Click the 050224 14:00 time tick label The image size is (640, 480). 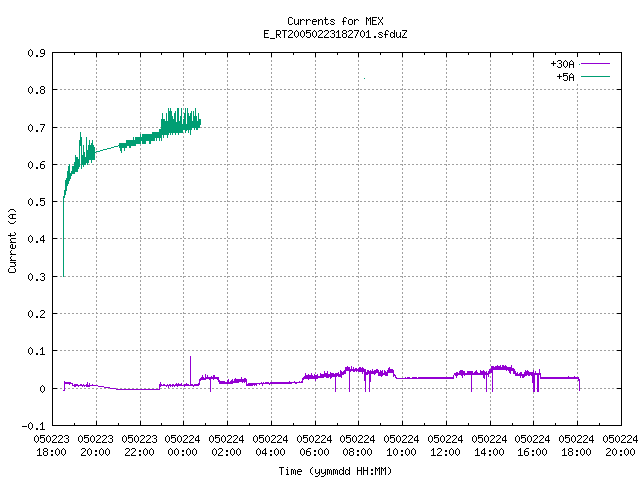(x=489, y=446)
